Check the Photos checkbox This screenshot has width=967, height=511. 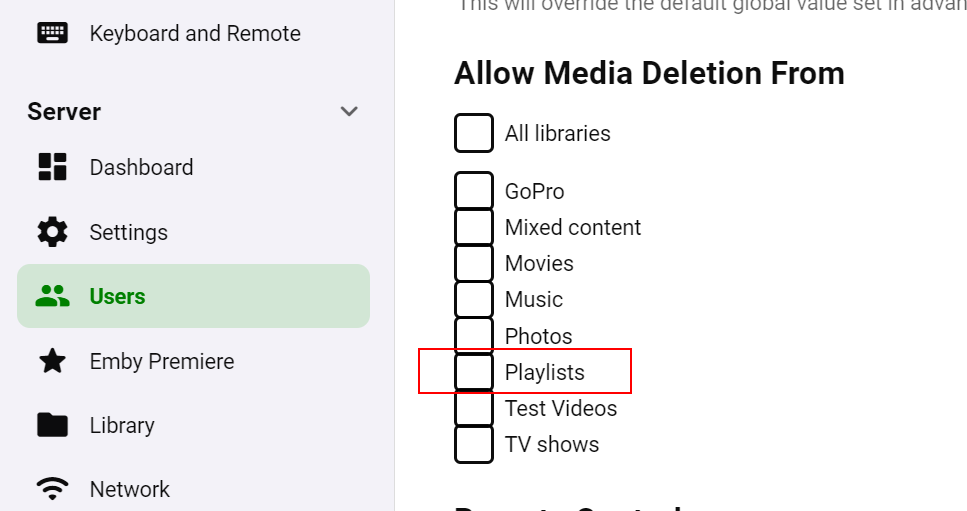474,336
